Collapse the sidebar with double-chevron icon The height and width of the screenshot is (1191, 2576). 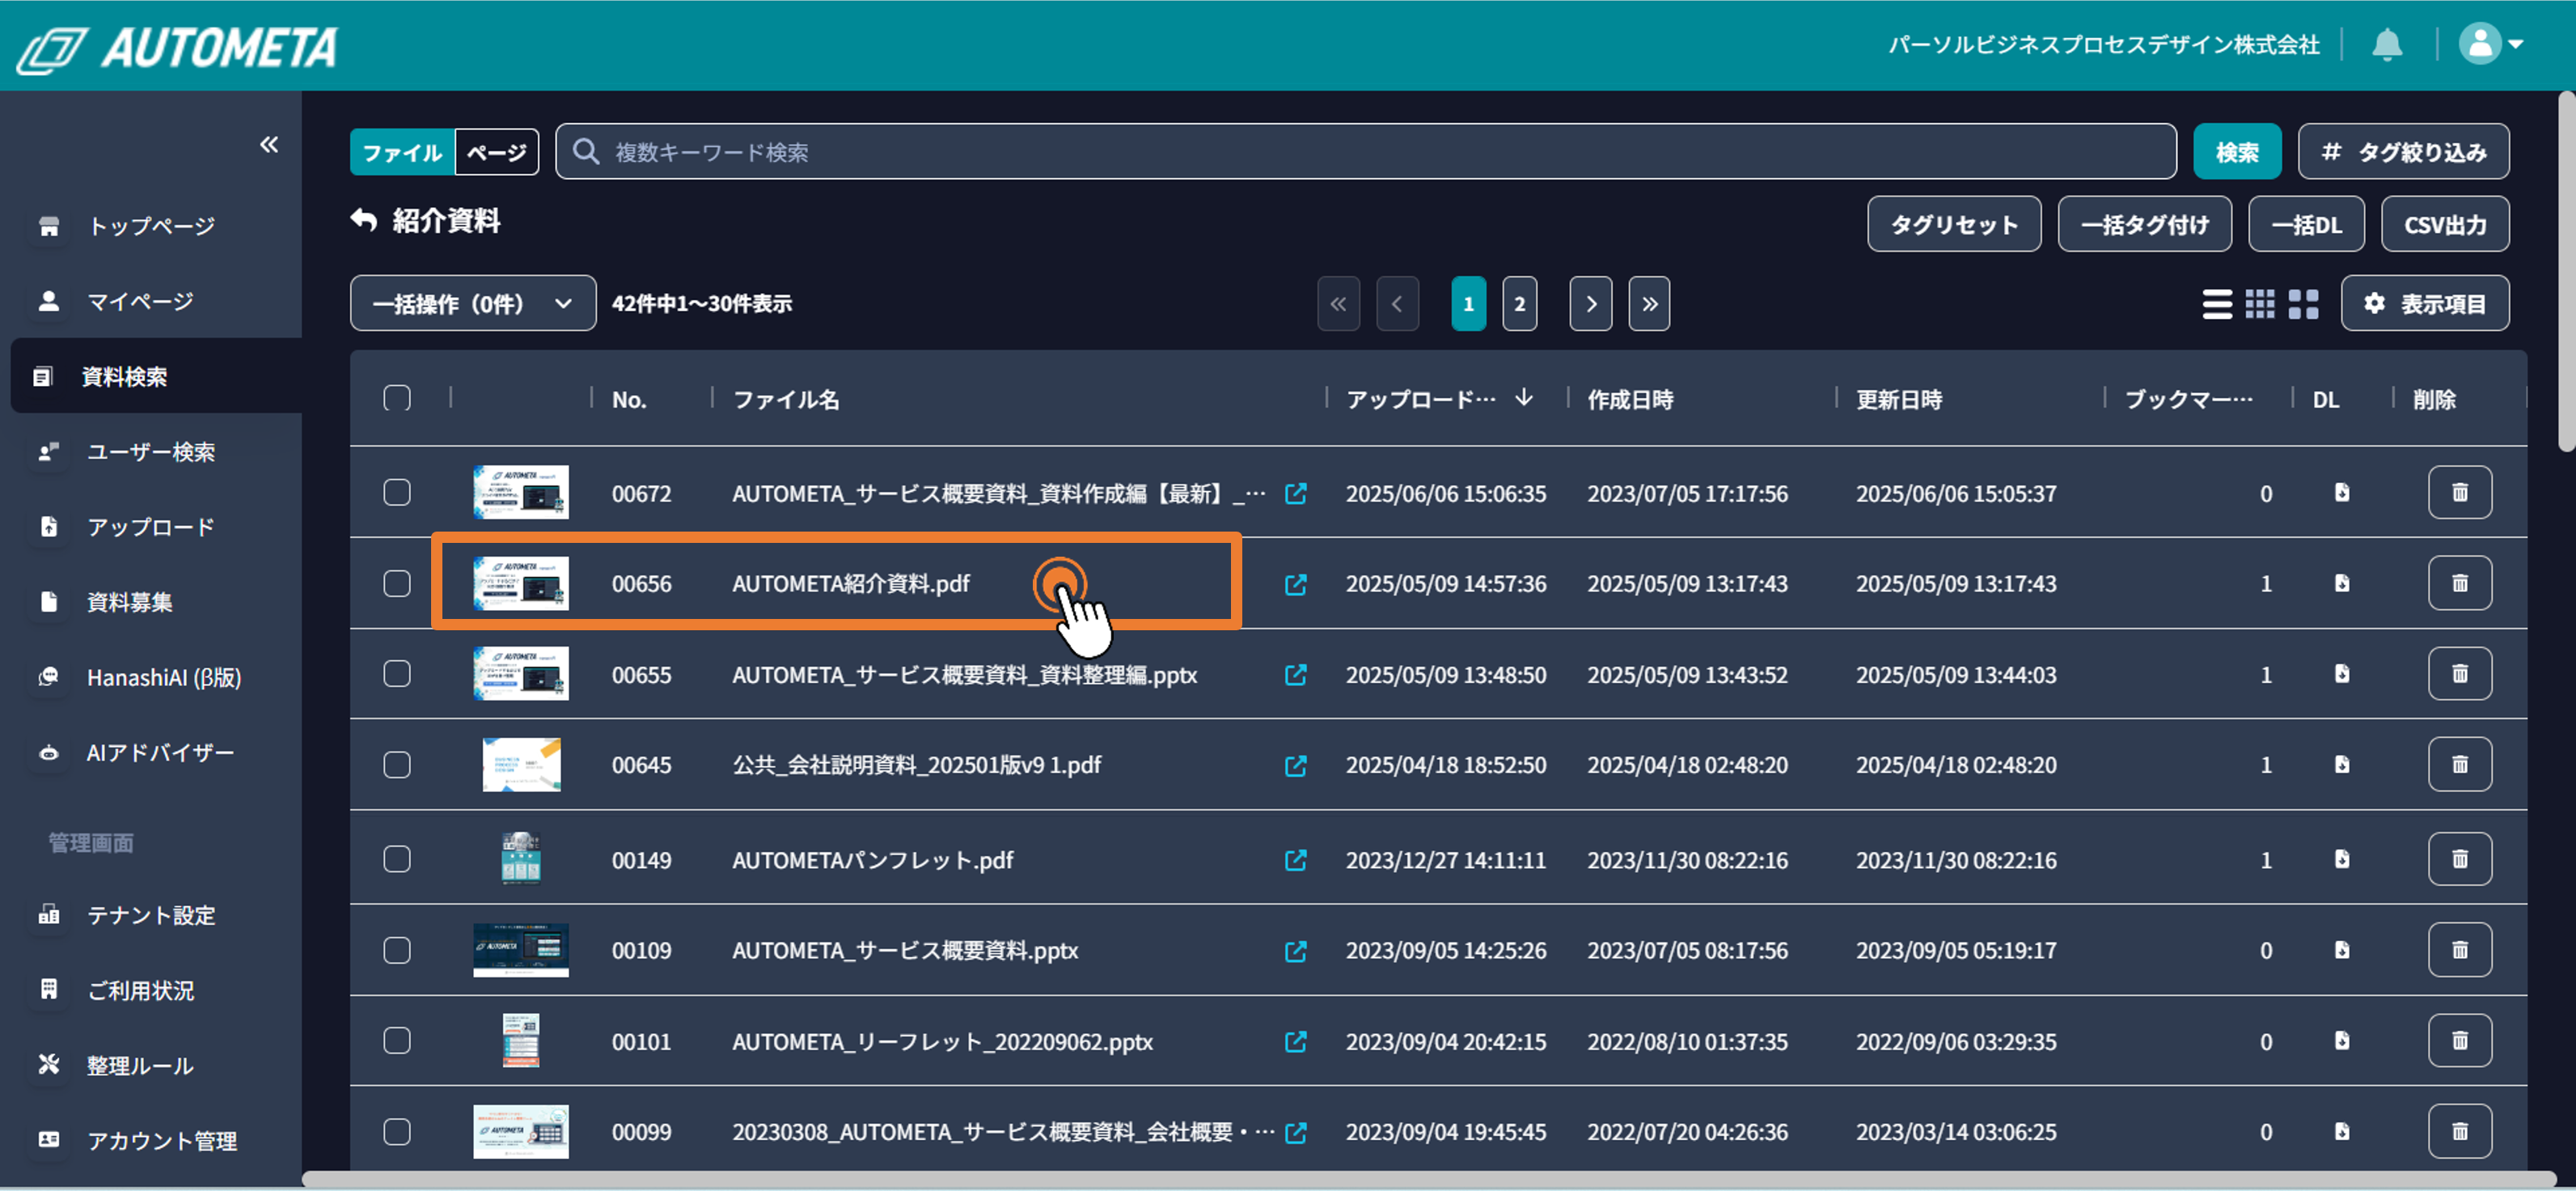click(x=269, y=145)
